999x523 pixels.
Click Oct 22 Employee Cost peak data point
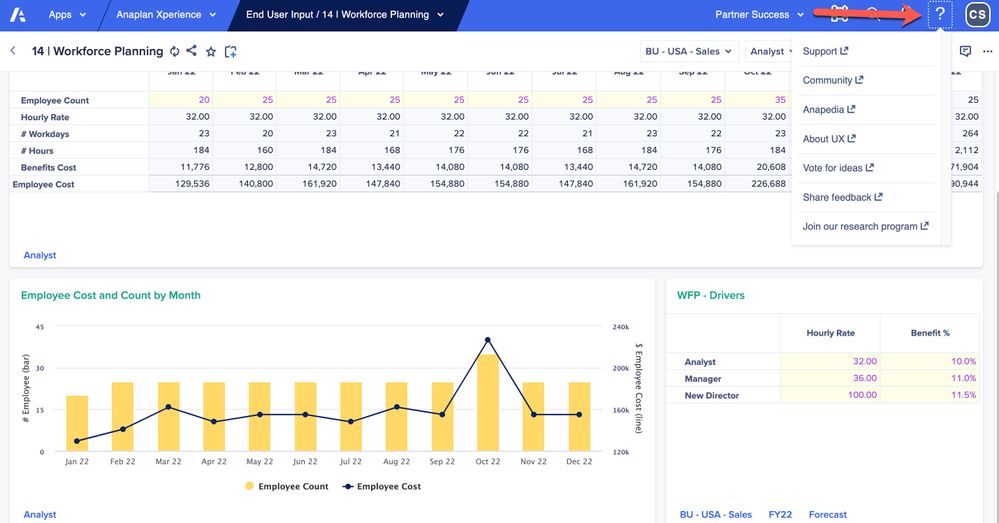487,340
